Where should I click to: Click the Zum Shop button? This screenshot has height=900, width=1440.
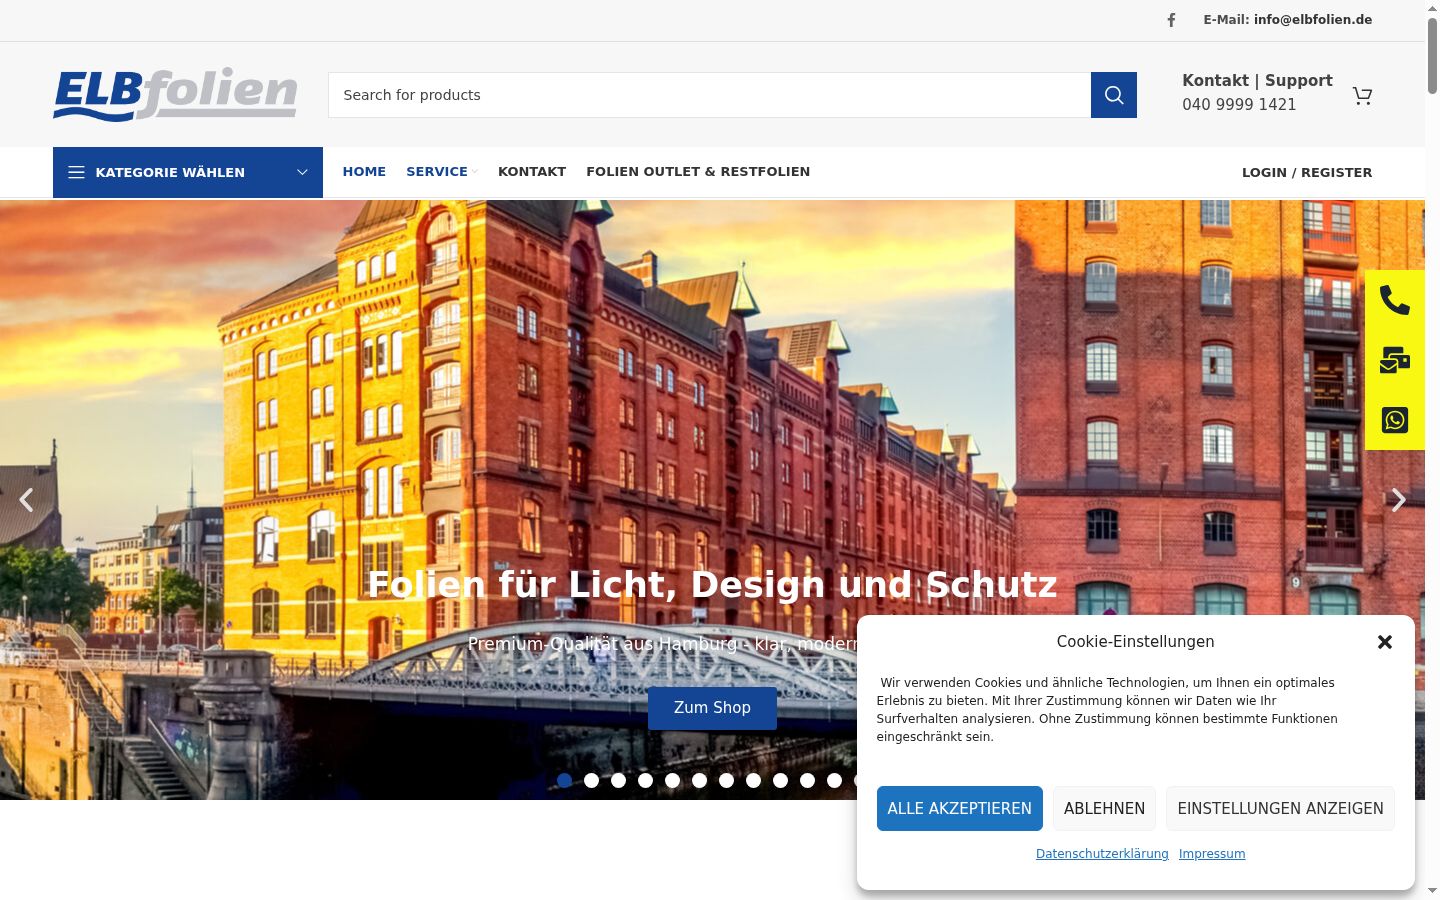[712, 708]
